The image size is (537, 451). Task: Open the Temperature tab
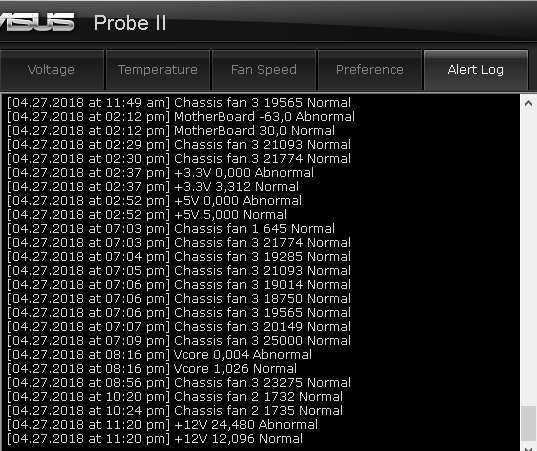click(158, 70)
